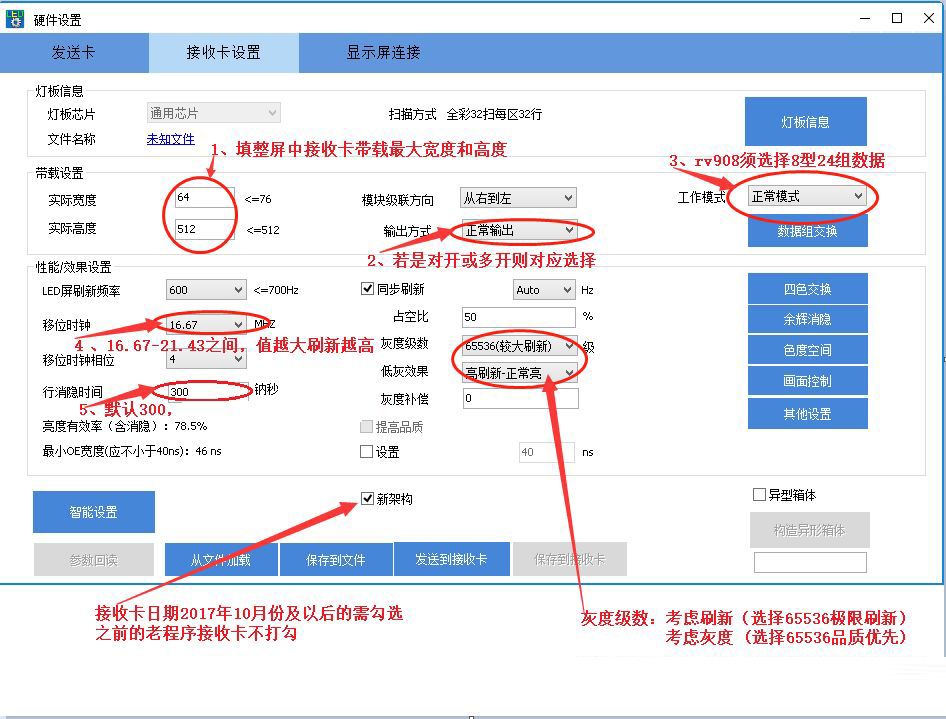
Task: Click the 参数回读 button
Action: (94, 560)
